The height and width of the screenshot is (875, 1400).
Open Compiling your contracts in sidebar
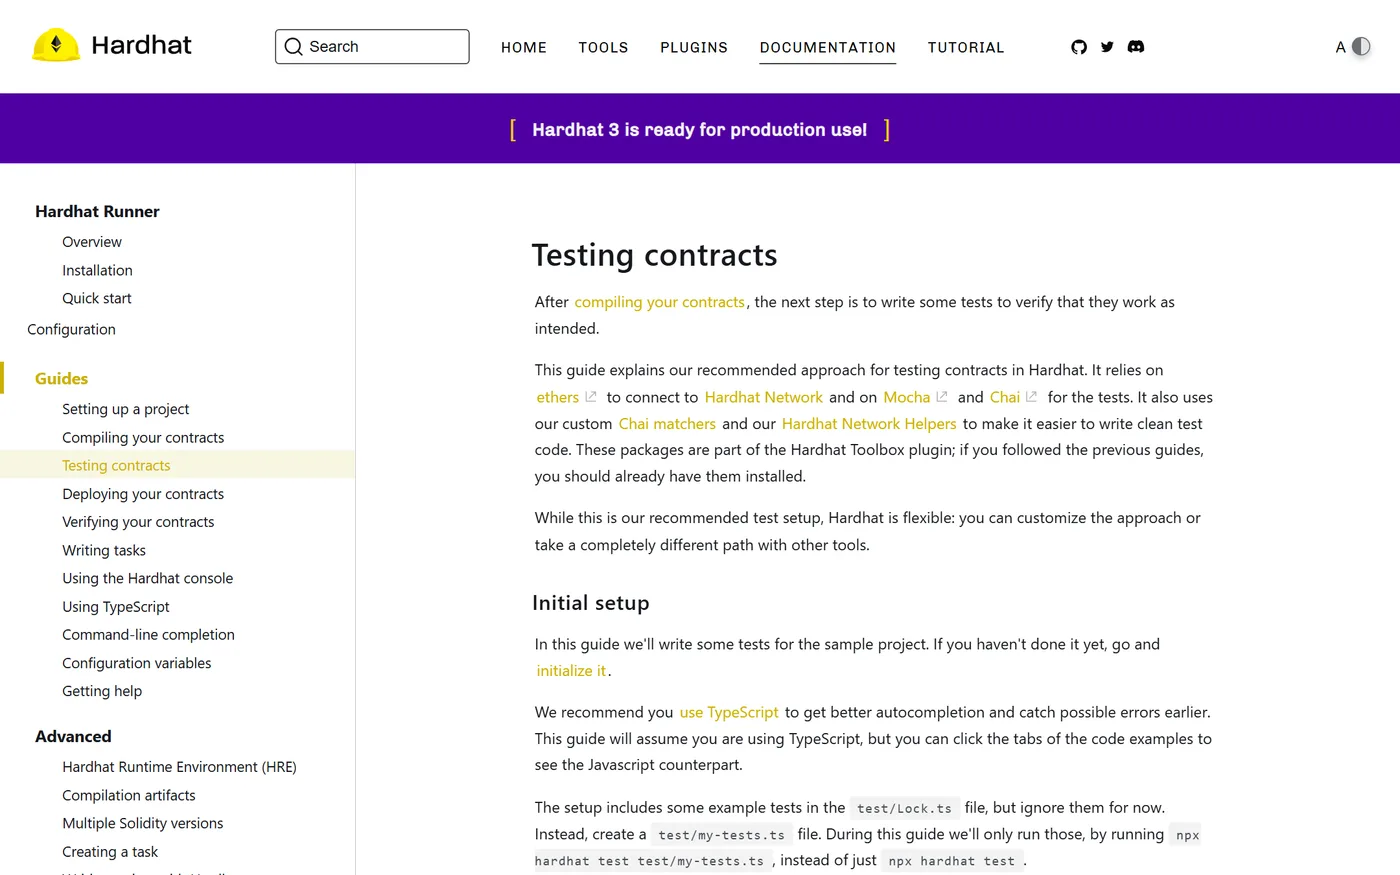coord(143,437)
